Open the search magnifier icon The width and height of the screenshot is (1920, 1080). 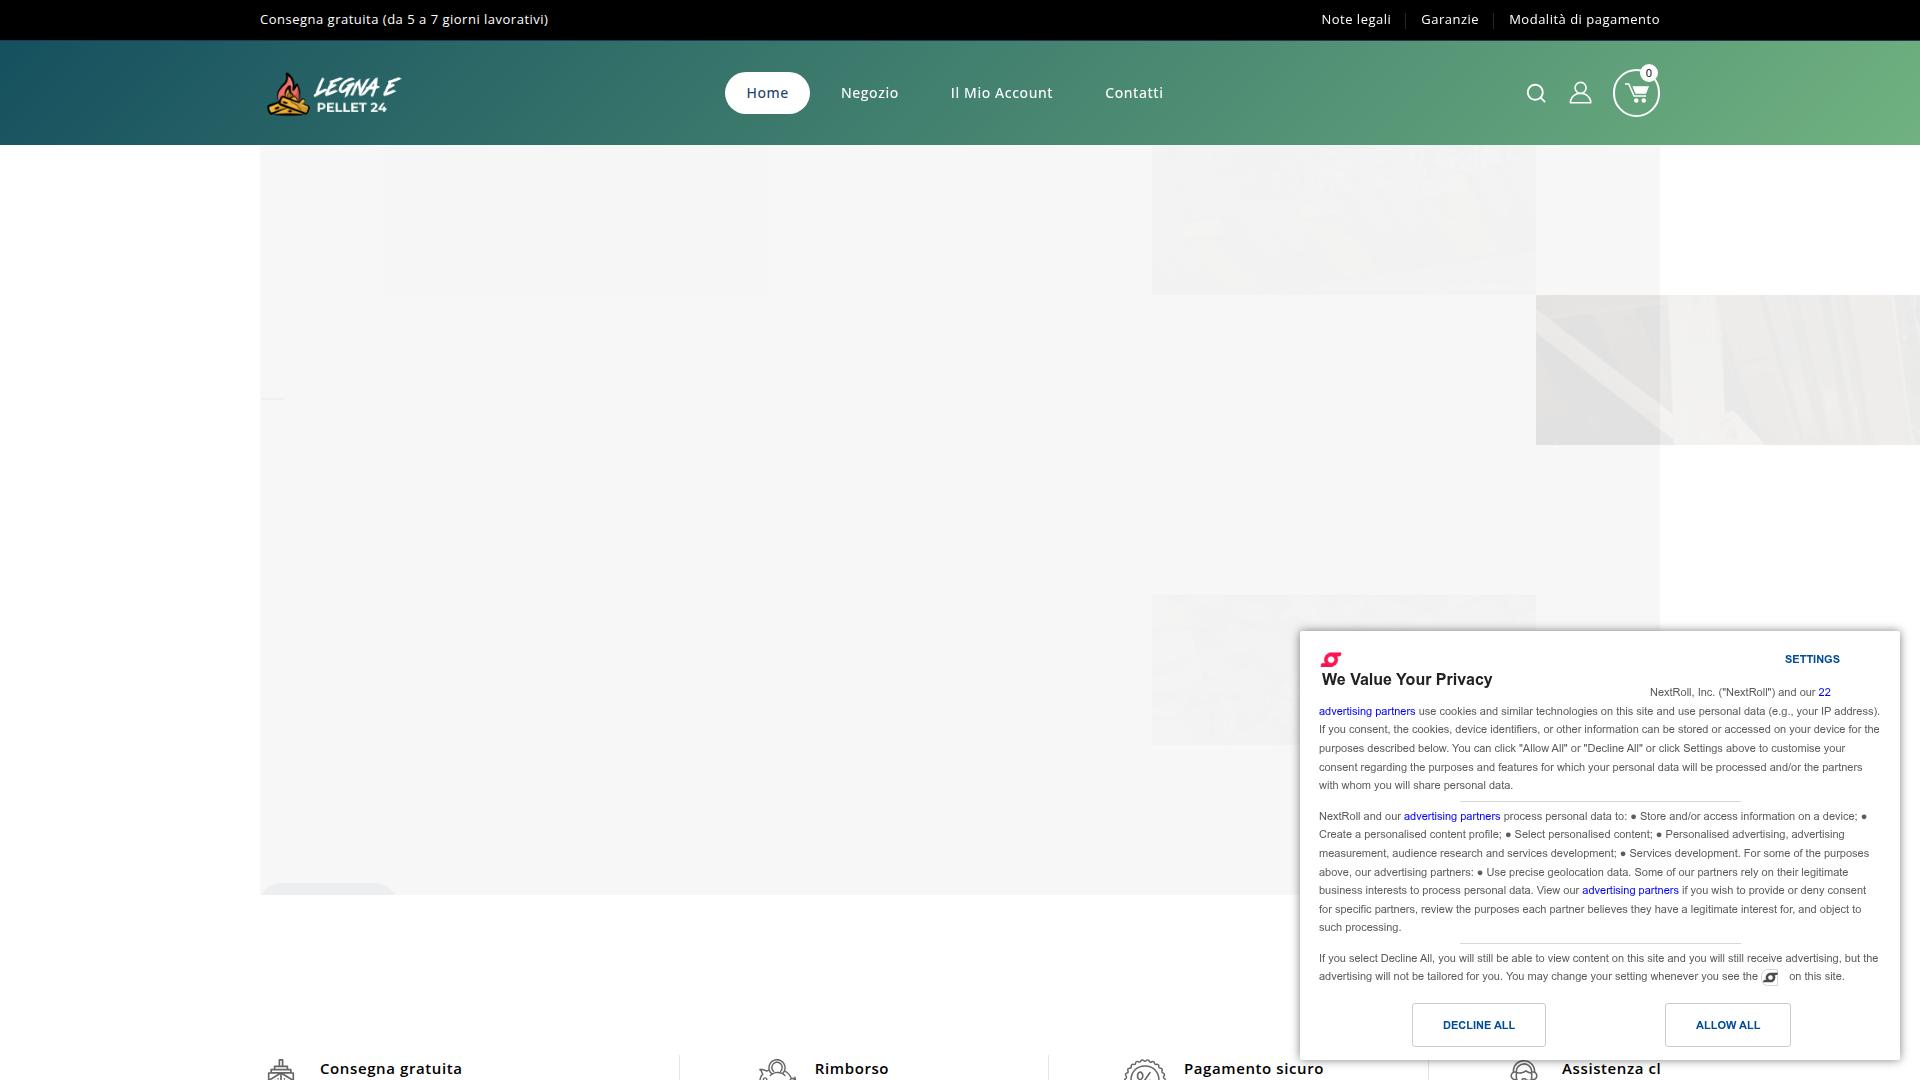point(1536,93)
